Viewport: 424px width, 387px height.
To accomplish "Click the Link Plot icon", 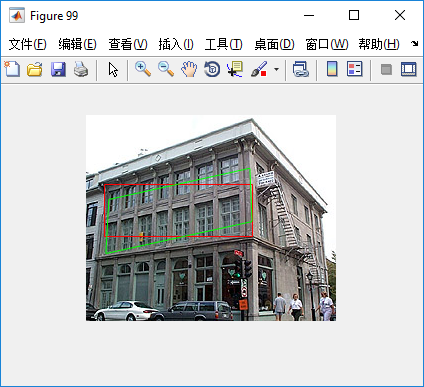I will [x=300, y=69].
